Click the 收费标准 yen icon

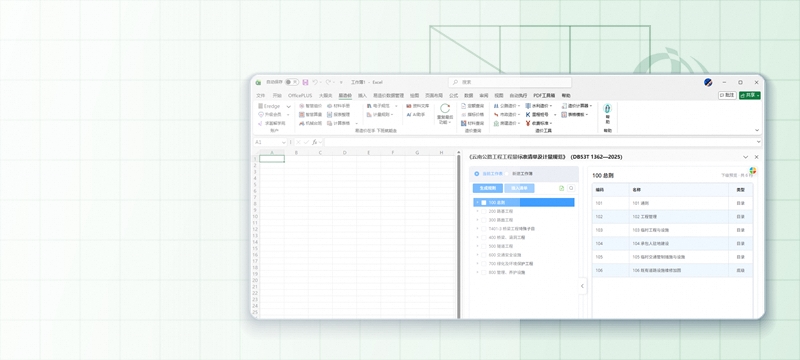pos(528,123)
